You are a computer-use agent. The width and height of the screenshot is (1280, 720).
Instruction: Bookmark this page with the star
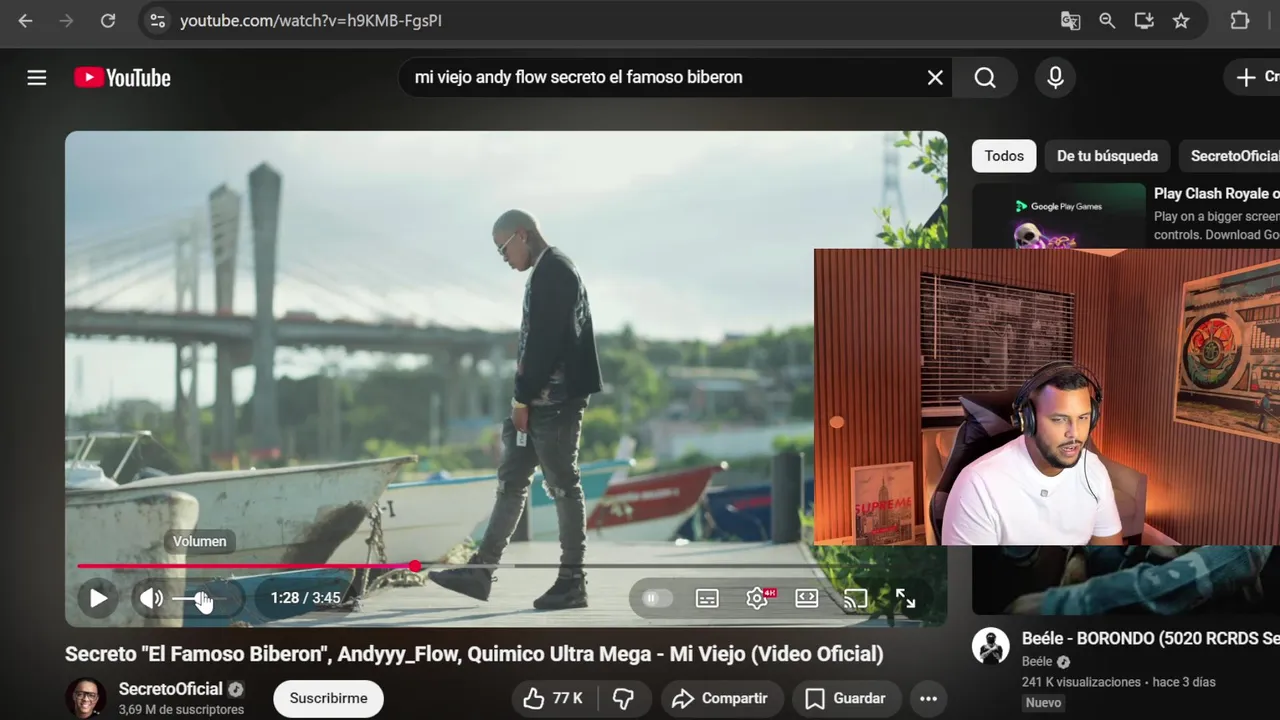point(1181,21)
